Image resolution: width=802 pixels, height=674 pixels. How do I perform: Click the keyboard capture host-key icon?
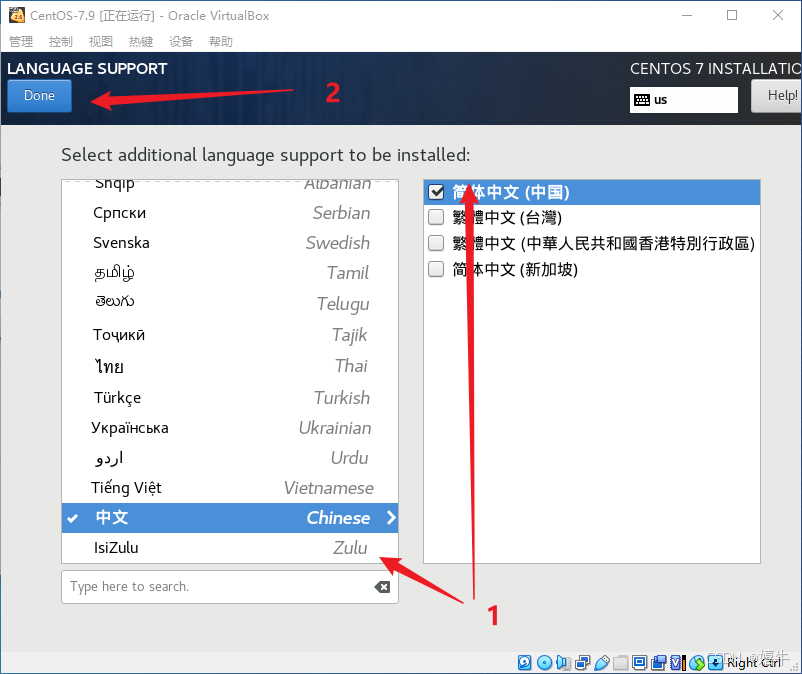(x=716, y=663)
